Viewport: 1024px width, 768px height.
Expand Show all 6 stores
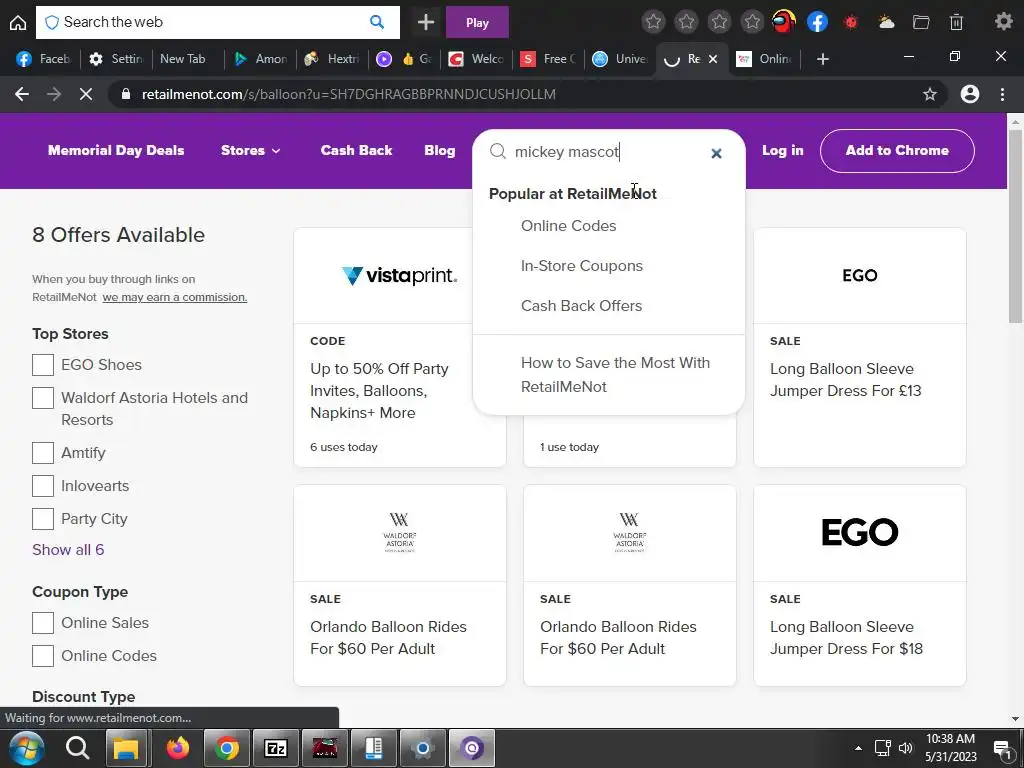68,549
